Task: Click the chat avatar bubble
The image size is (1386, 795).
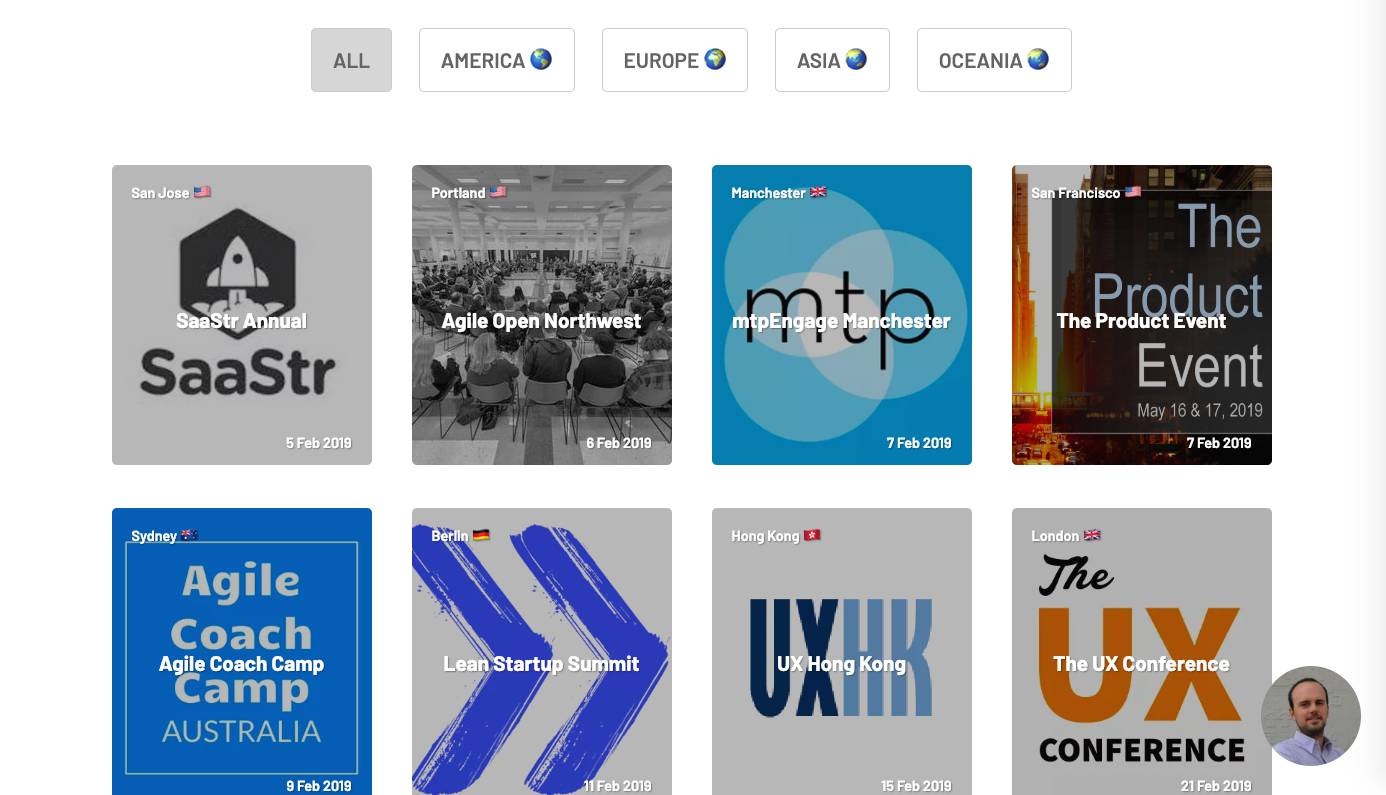Action: 1311,716
